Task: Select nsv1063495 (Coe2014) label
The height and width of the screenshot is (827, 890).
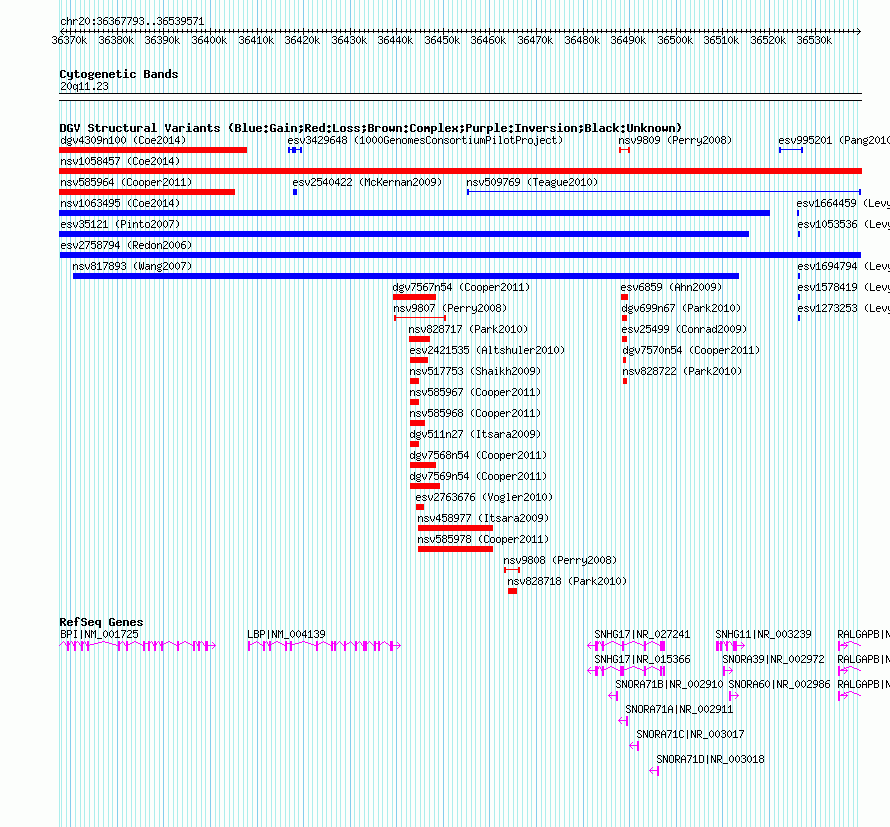Action: (120, 203)
